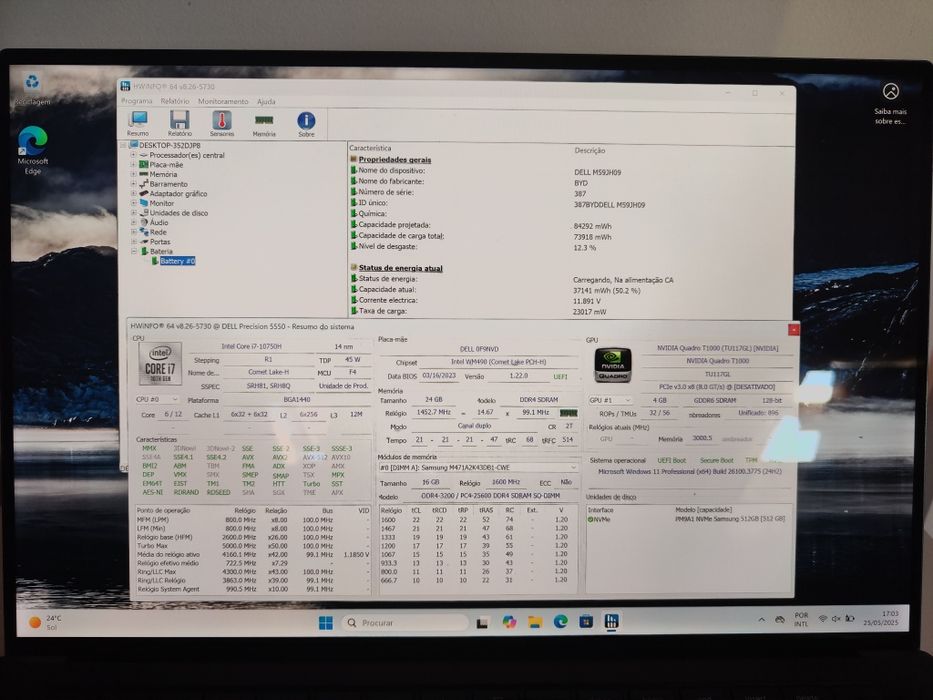Open the Memória toolbar icon
Image resolution: width=933 pixels, height=700 pixels.
(264, 124)
